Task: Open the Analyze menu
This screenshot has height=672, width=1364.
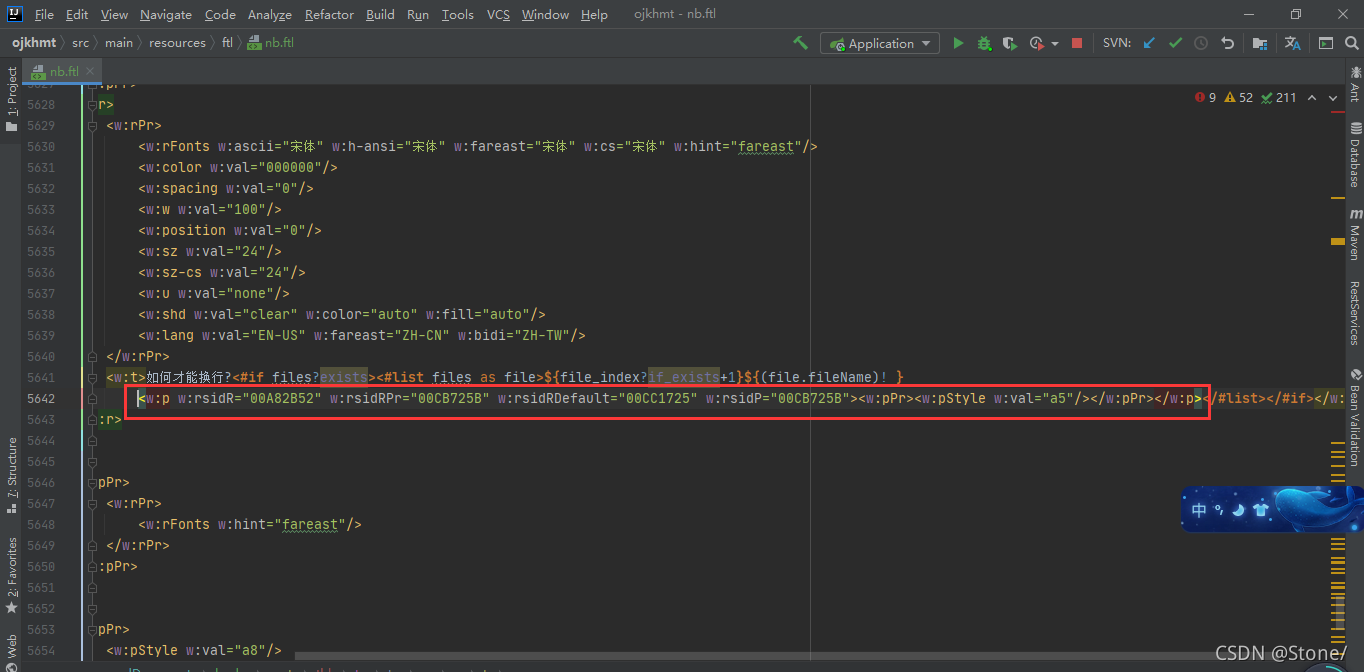Action: 270,14
